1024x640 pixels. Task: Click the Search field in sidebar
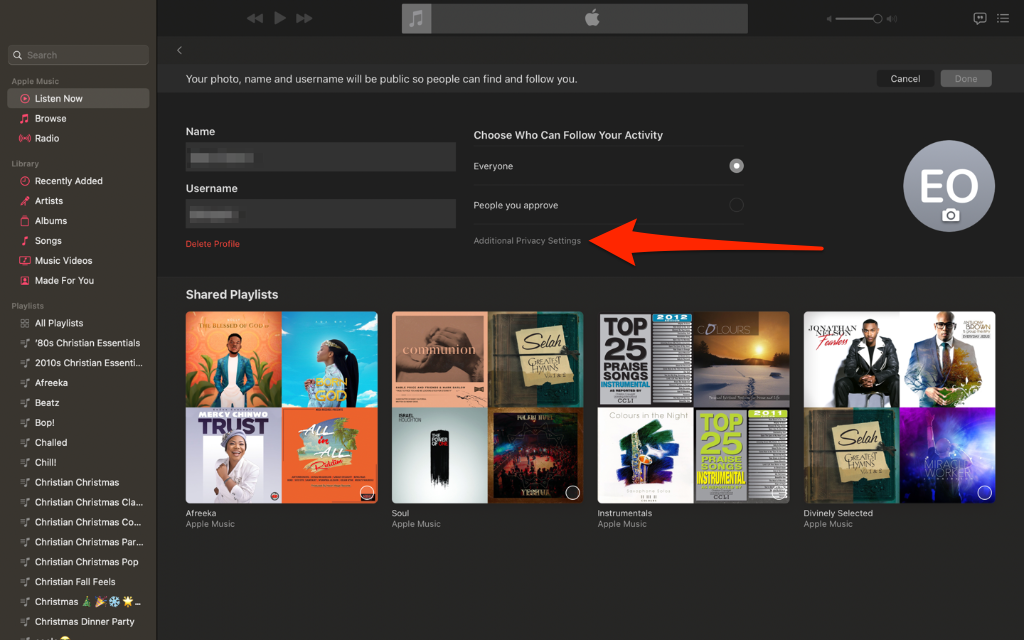[x=78, y=55]
